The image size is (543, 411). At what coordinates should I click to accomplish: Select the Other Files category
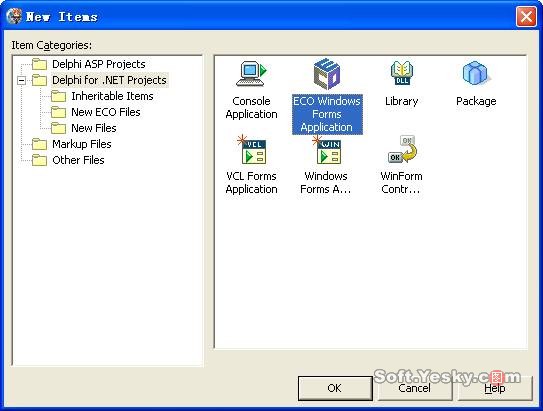tap(78, 160)
